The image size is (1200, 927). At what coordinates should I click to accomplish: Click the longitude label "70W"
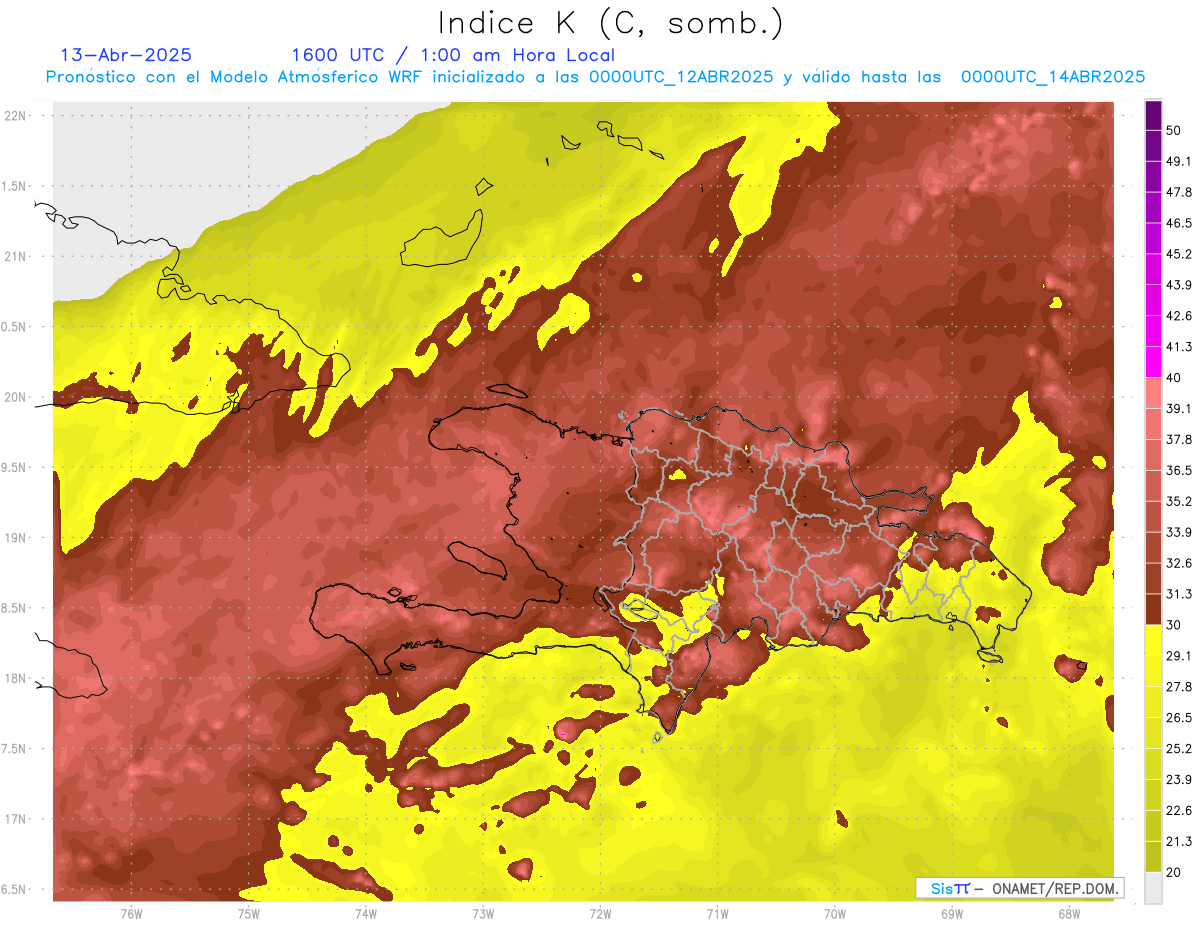pyautogui.click(x=835, y=913)
